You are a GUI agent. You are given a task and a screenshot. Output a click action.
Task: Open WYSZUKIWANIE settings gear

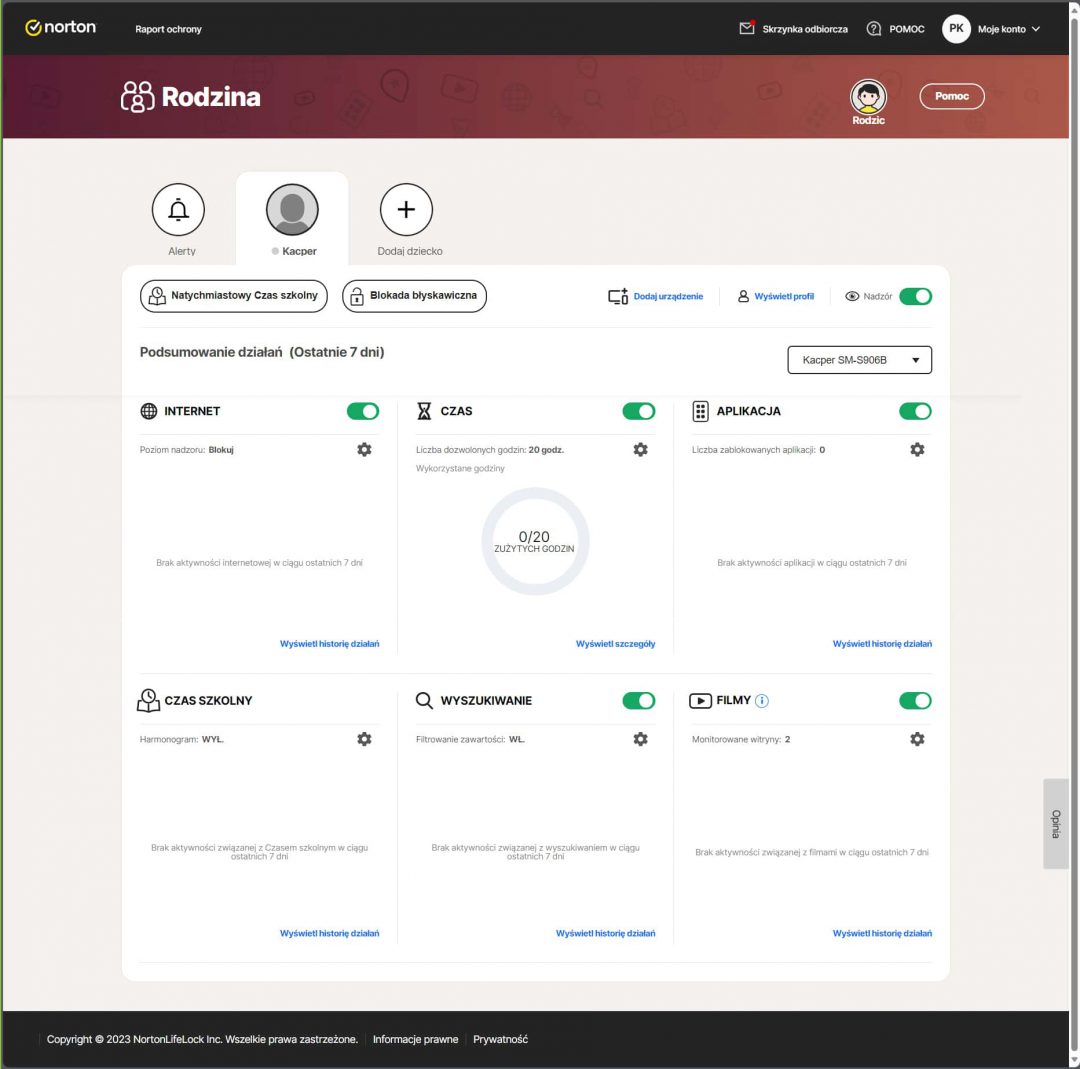coord(641,739)
